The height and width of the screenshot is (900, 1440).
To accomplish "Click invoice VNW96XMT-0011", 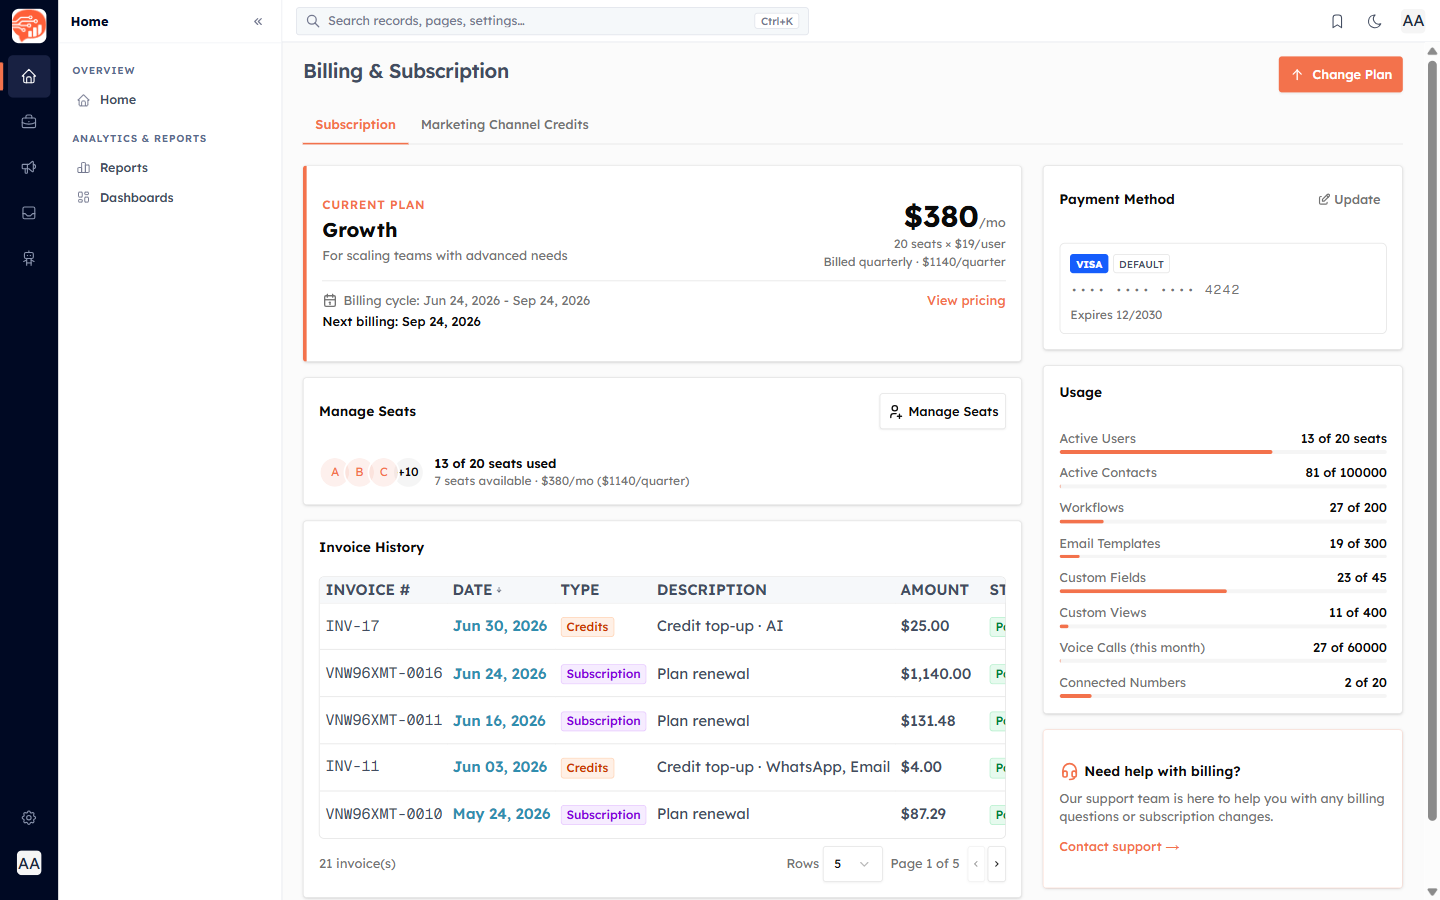I will point(384,720).
